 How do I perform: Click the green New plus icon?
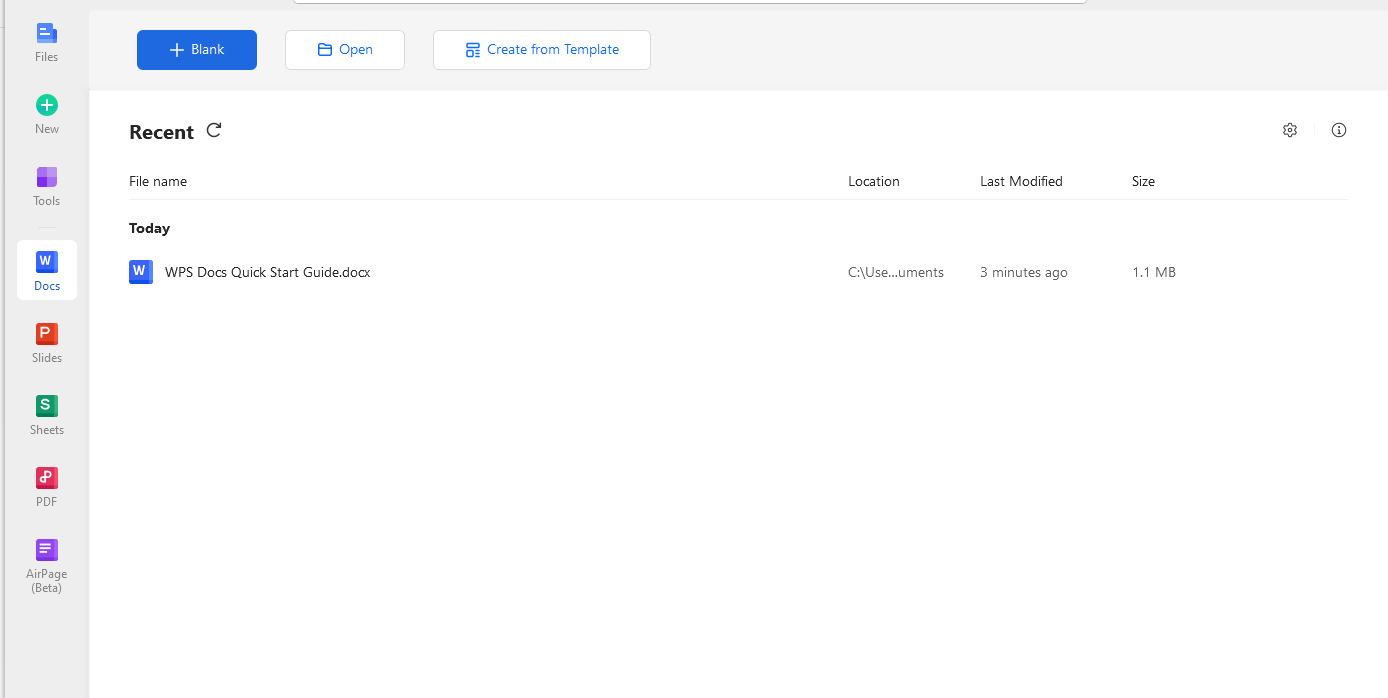(x=47, y=105)
